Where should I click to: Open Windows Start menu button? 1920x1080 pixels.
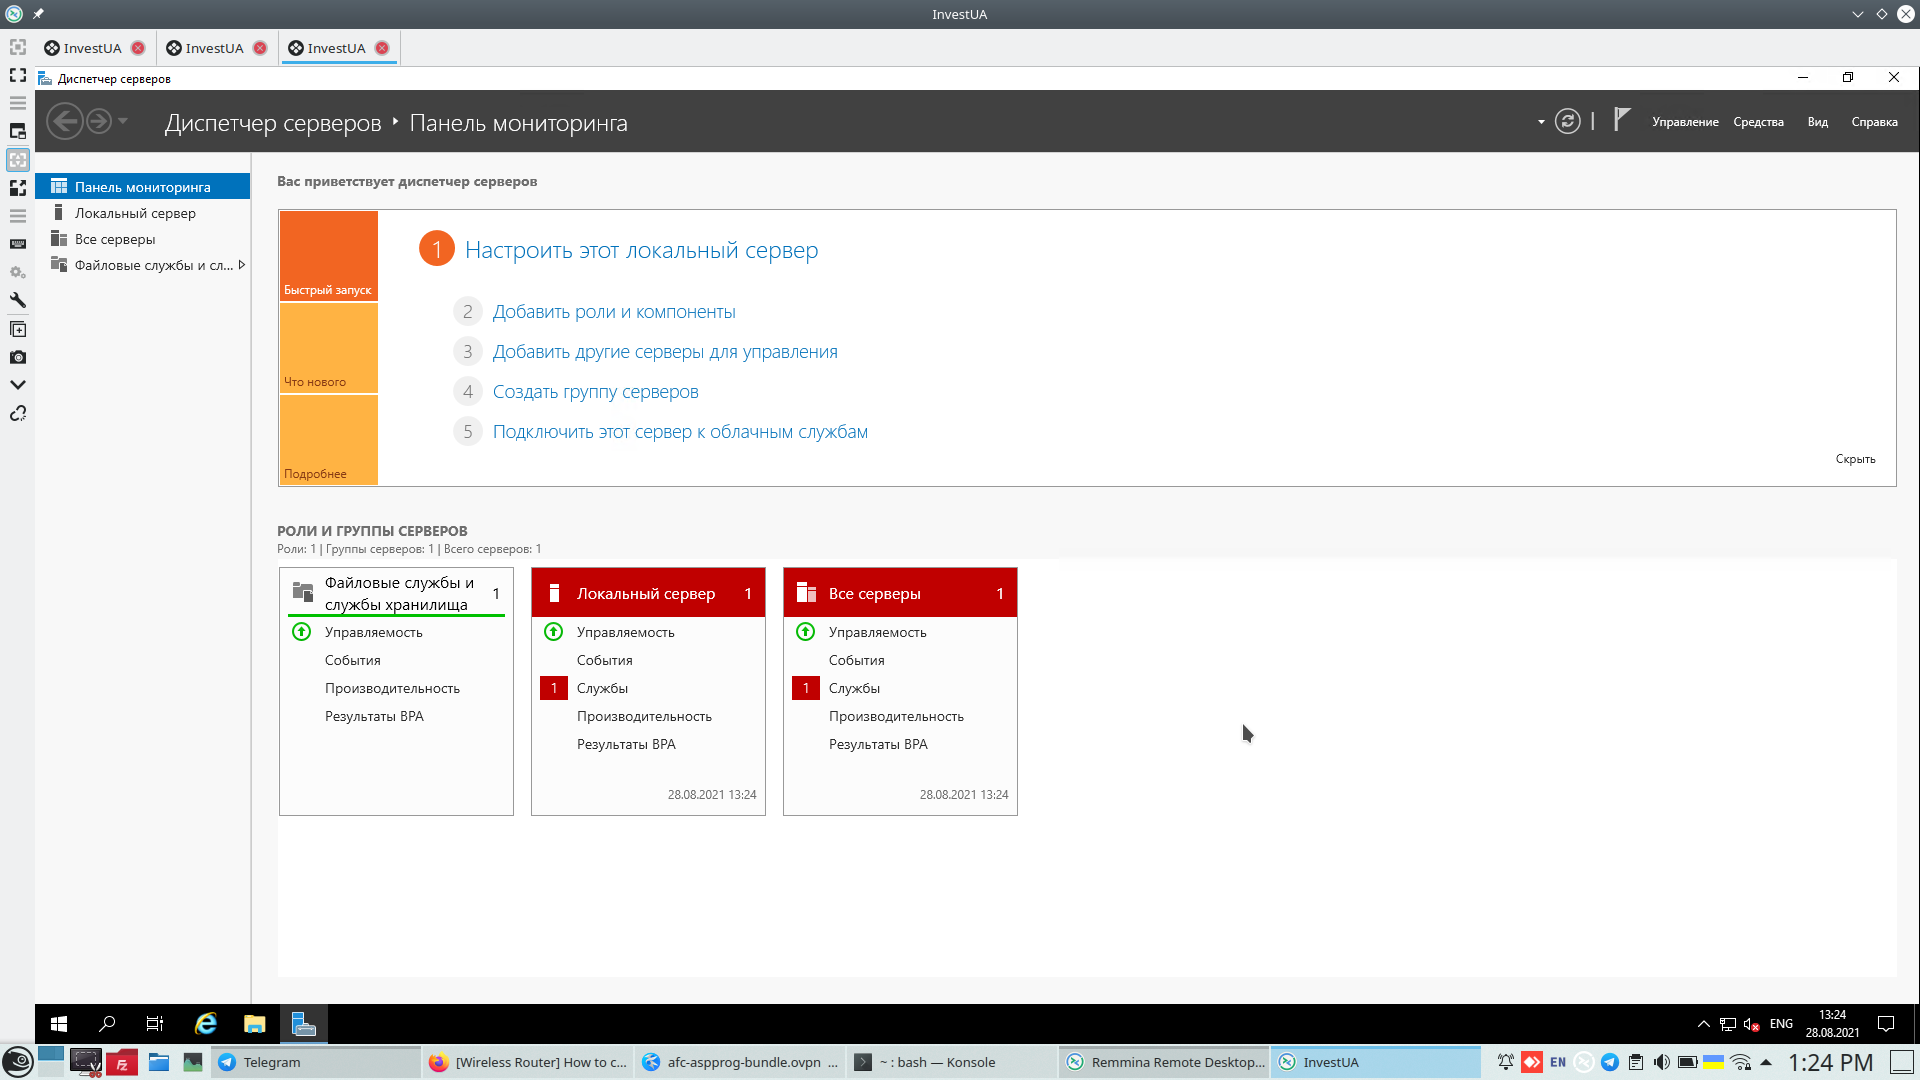(x=59, y=1023)
